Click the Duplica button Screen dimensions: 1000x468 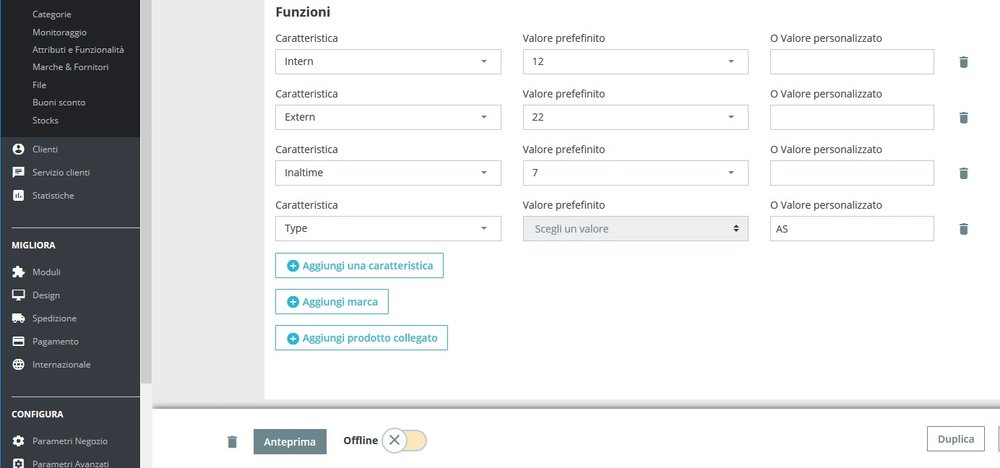955,439
